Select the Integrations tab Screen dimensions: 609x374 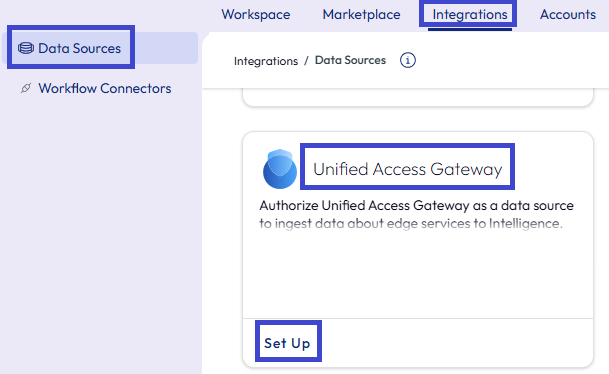point(470,15)
